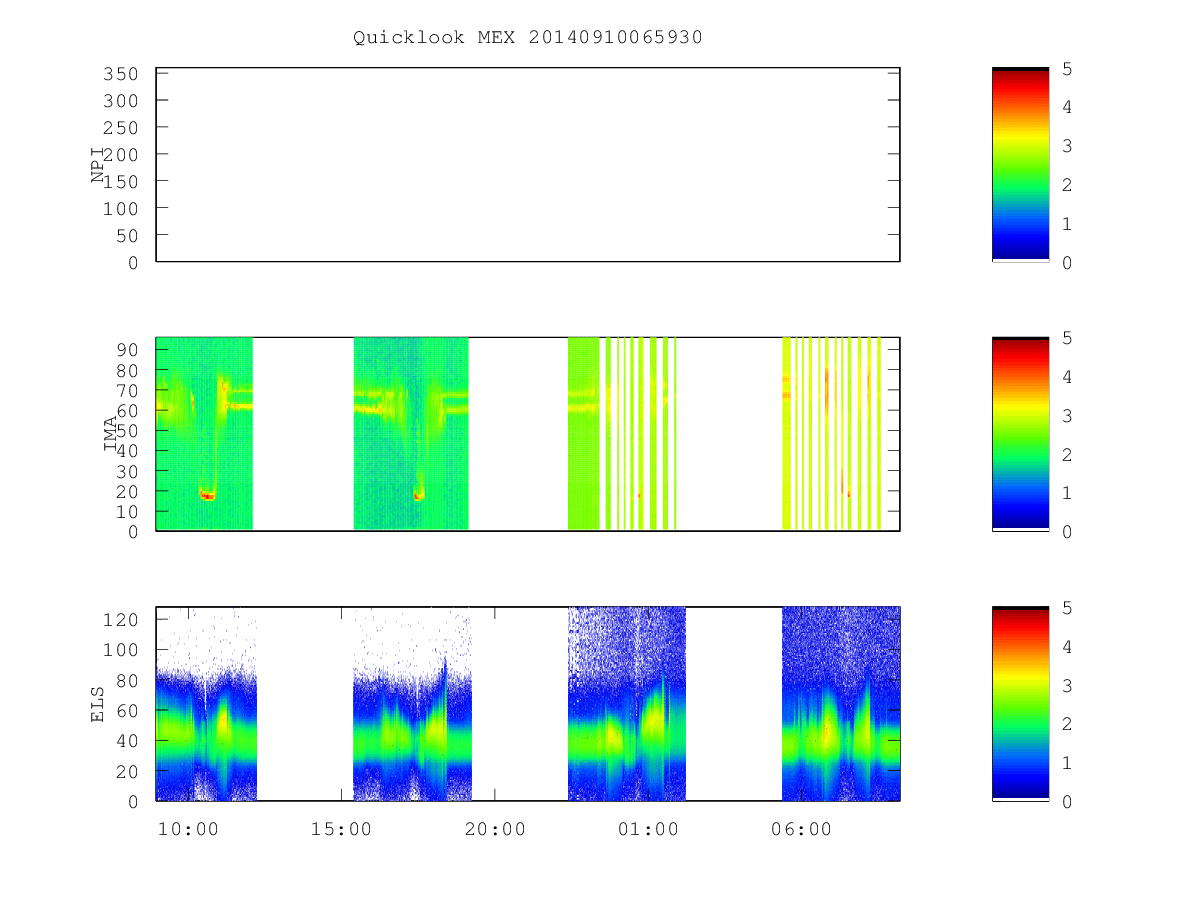This screenshot has width=1200, height=900.
Task: Click the 20:00 time tick label
Action: click(495, 829)
